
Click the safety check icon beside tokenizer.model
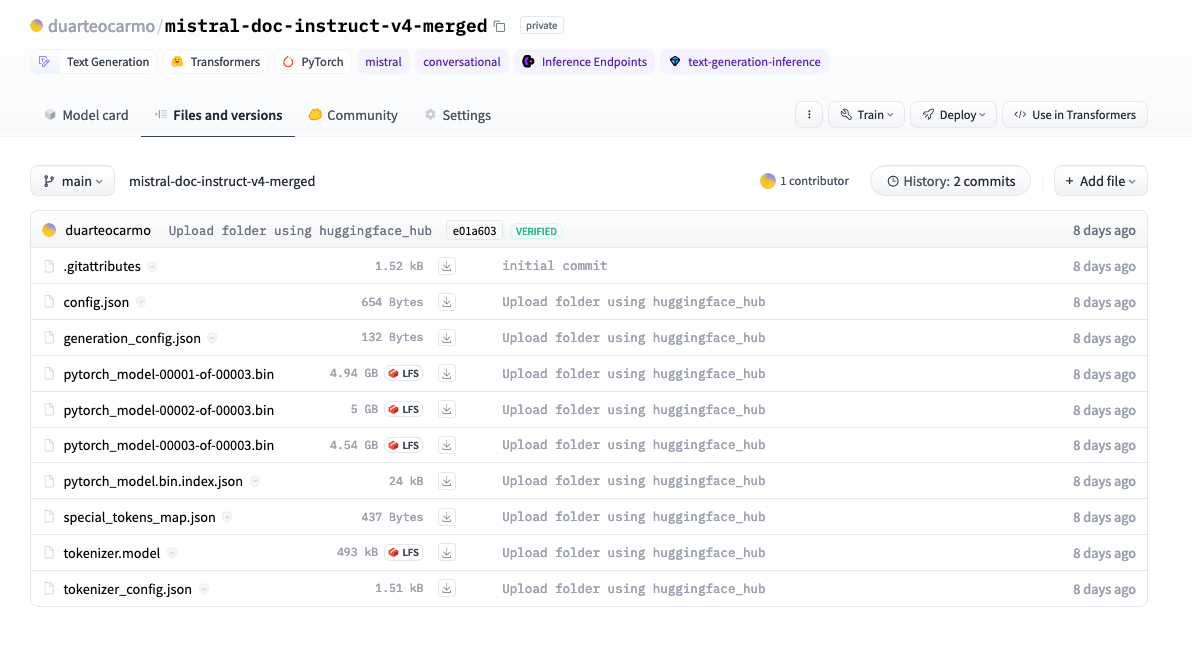click(x=172, y=553)
